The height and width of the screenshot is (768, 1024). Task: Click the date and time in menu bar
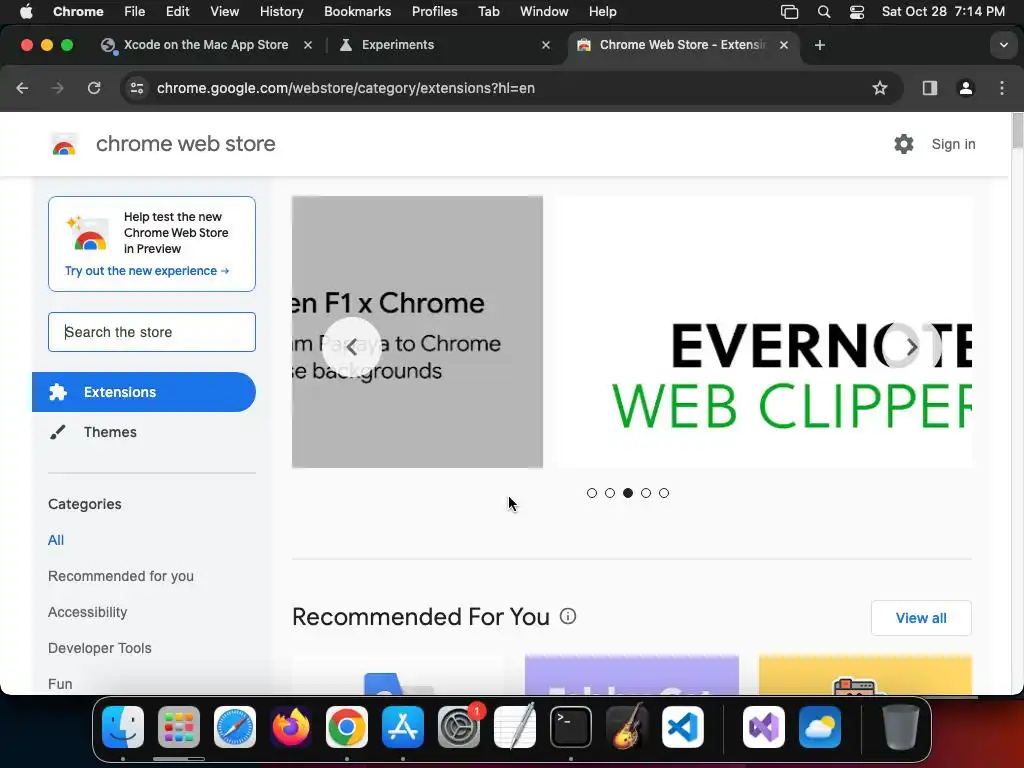(x=943, y=12)
